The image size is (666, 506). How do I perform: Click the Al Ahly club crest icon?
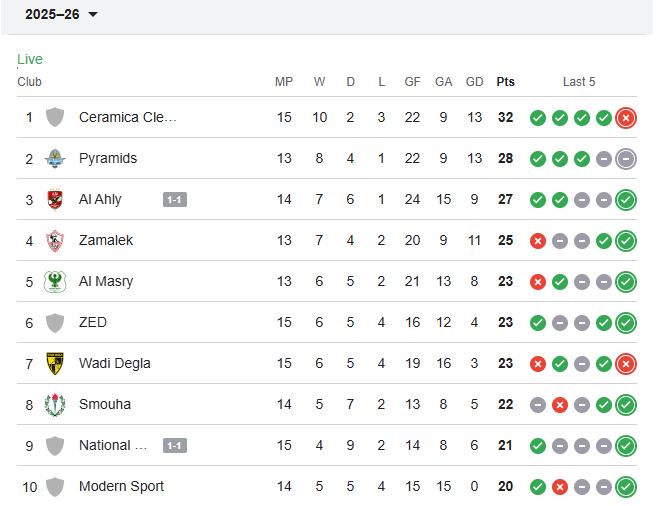(x=55, y=199)
